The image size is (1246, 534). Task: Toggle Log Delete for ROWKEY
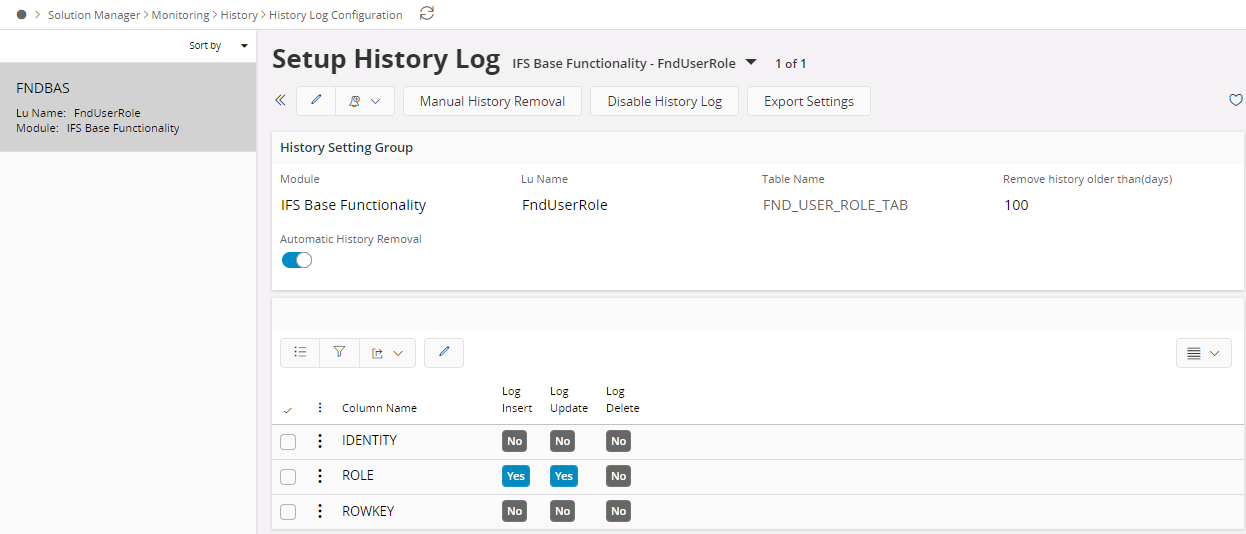619,511
